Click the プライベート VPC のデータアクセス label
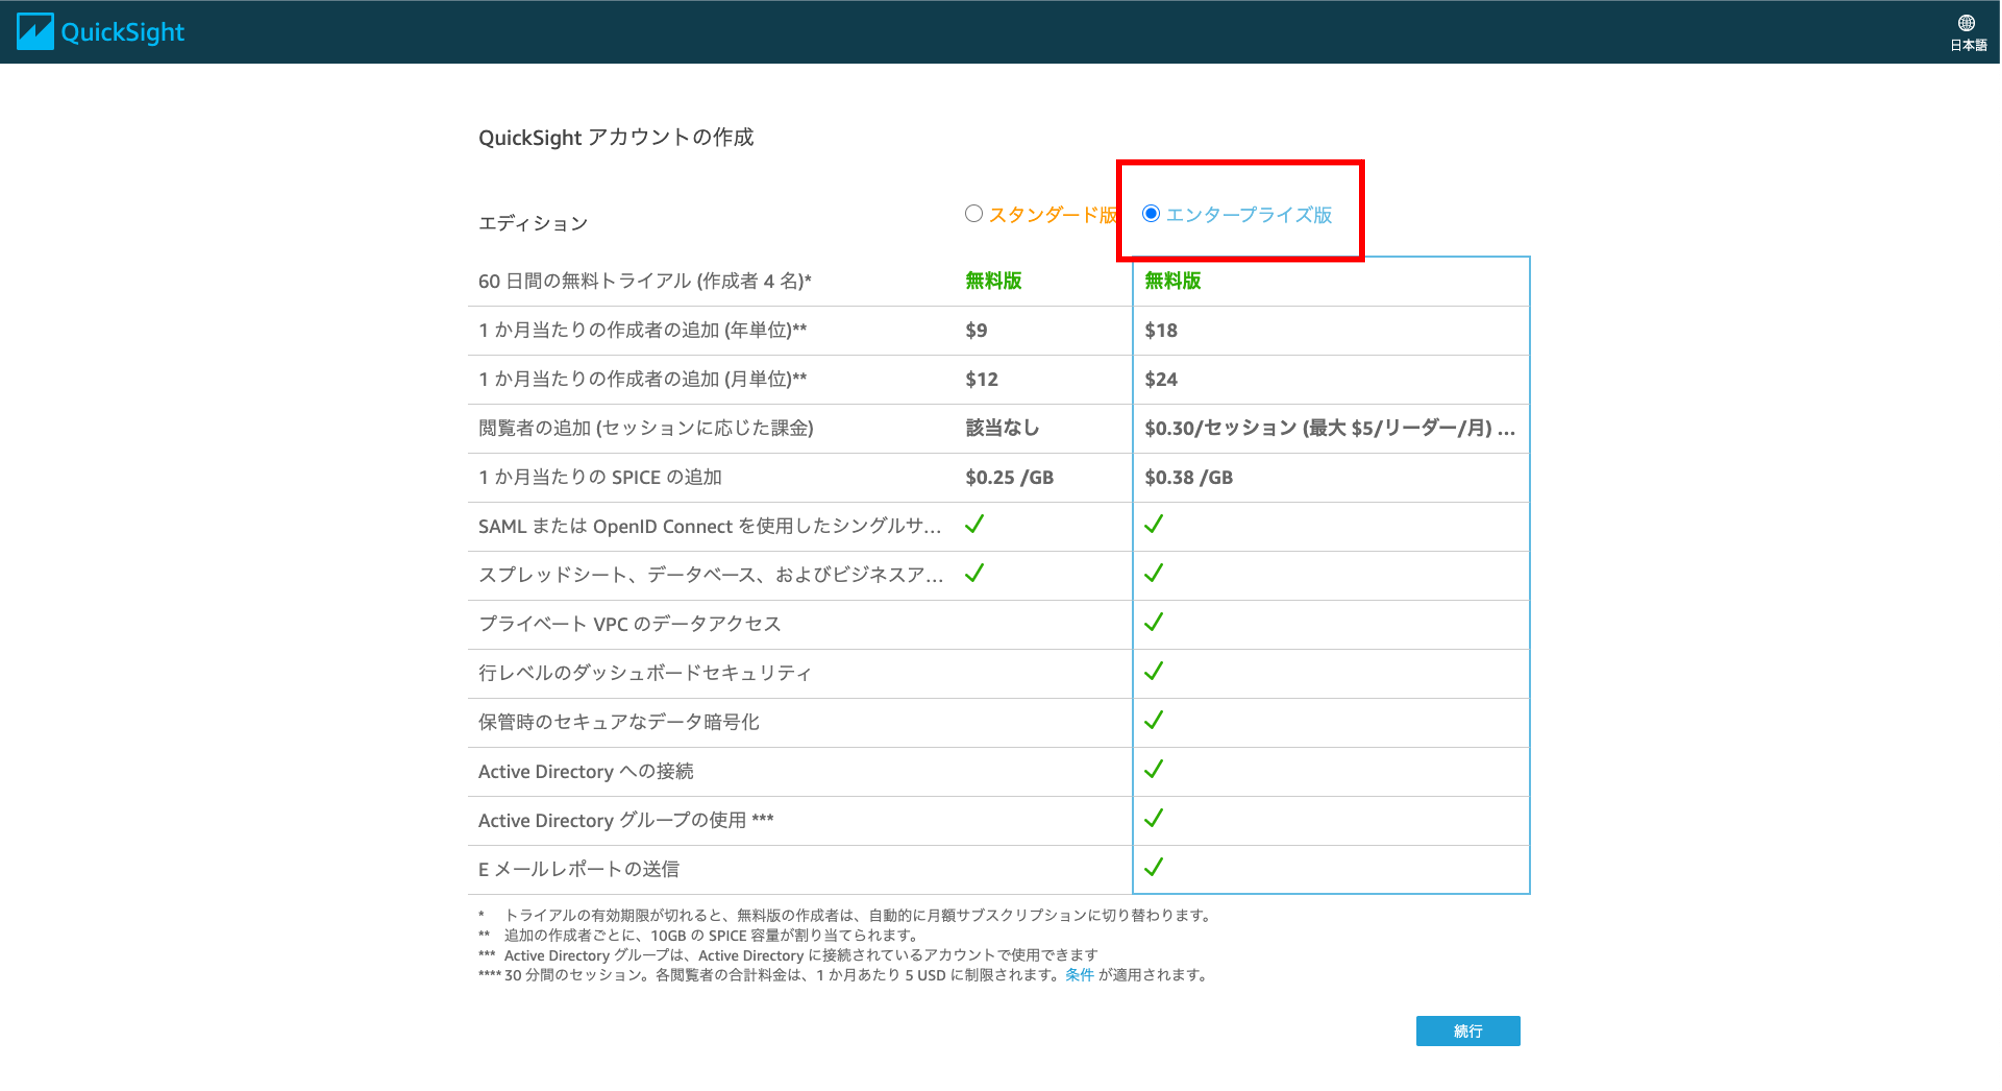This screenshot has height=1091, width=2002. (630, 624)
